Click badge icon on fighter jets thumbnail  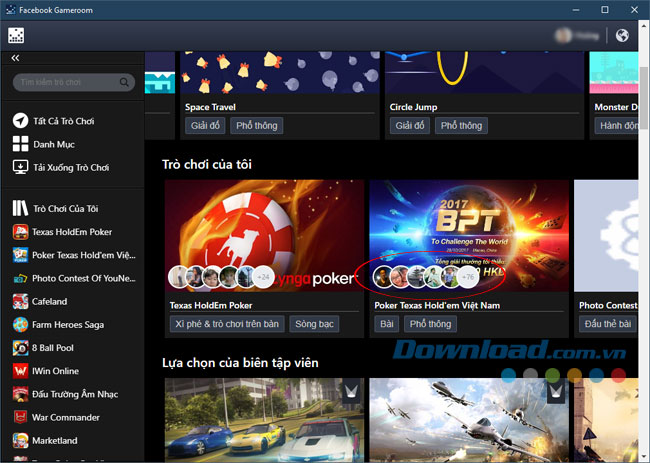click(x=555, y=391)
